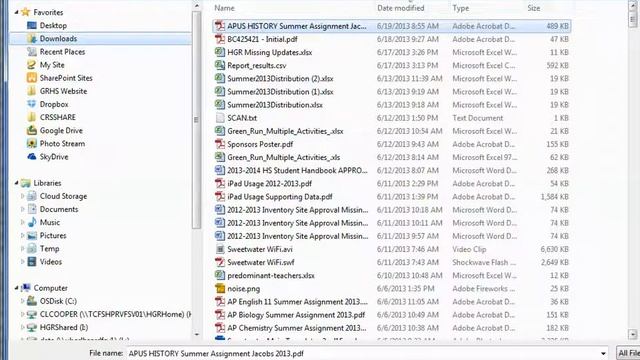Screen dimensions: 640x360
Task: Click the File name input field
Action: pos(362,353)
